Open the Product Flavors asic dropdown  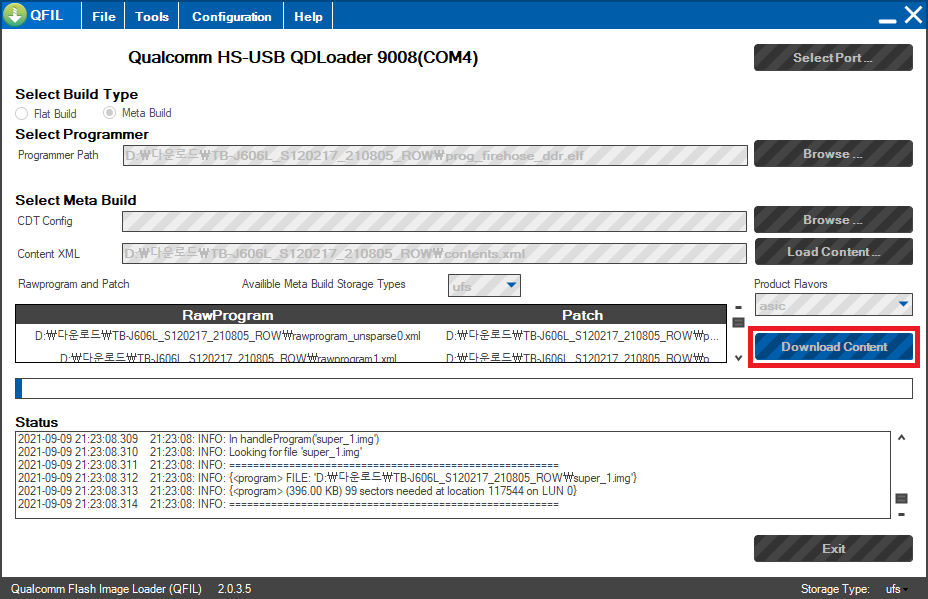click(833, 305)
